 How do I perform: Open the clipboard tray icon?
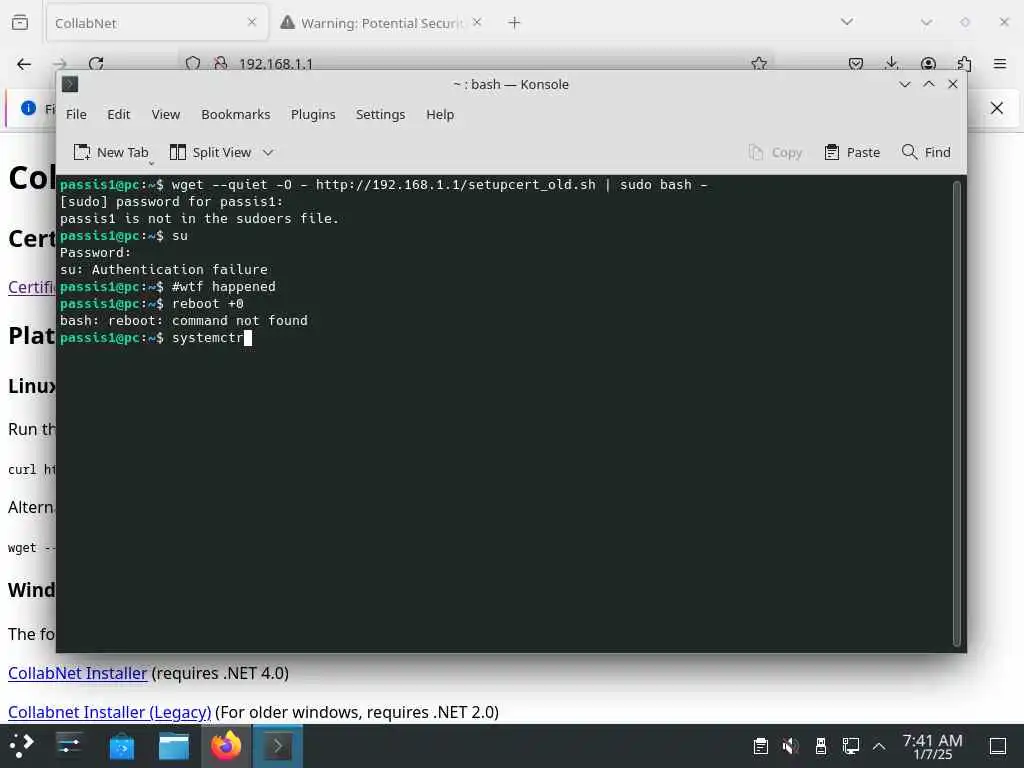[x=761, y=746]
